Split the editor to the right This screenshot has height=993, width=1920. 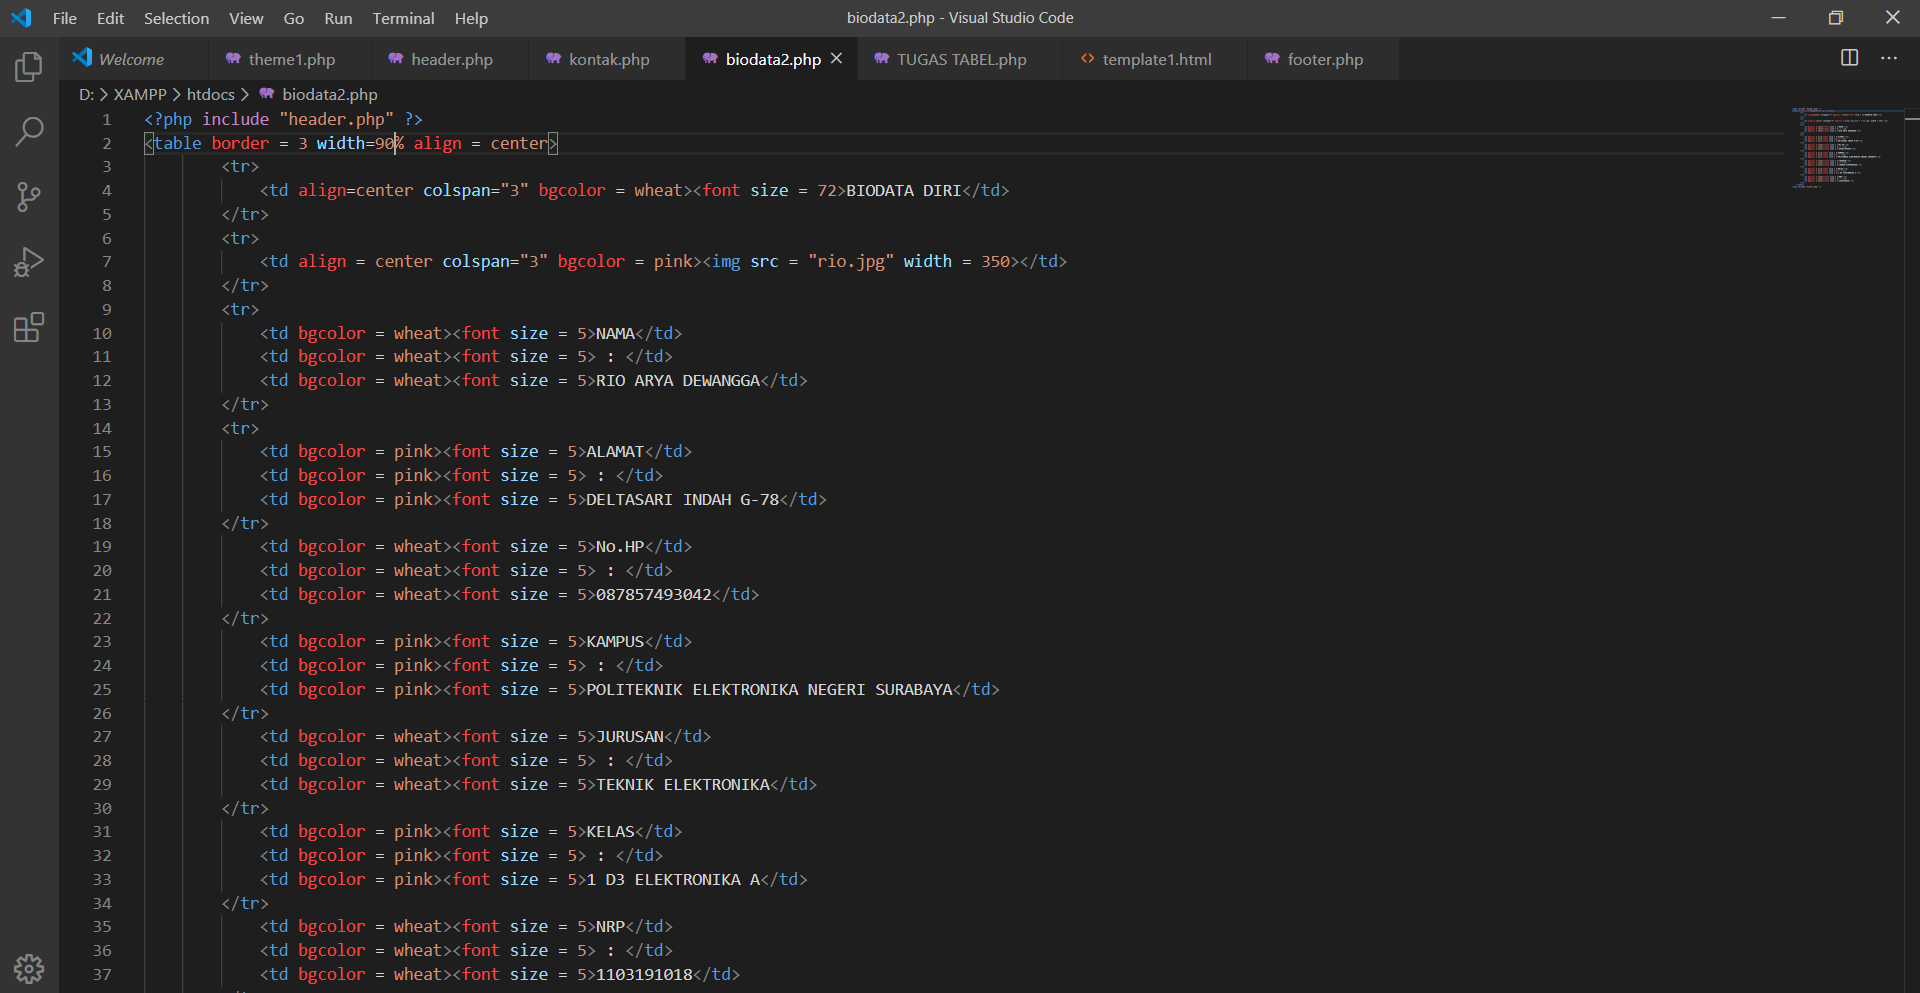1850,58
